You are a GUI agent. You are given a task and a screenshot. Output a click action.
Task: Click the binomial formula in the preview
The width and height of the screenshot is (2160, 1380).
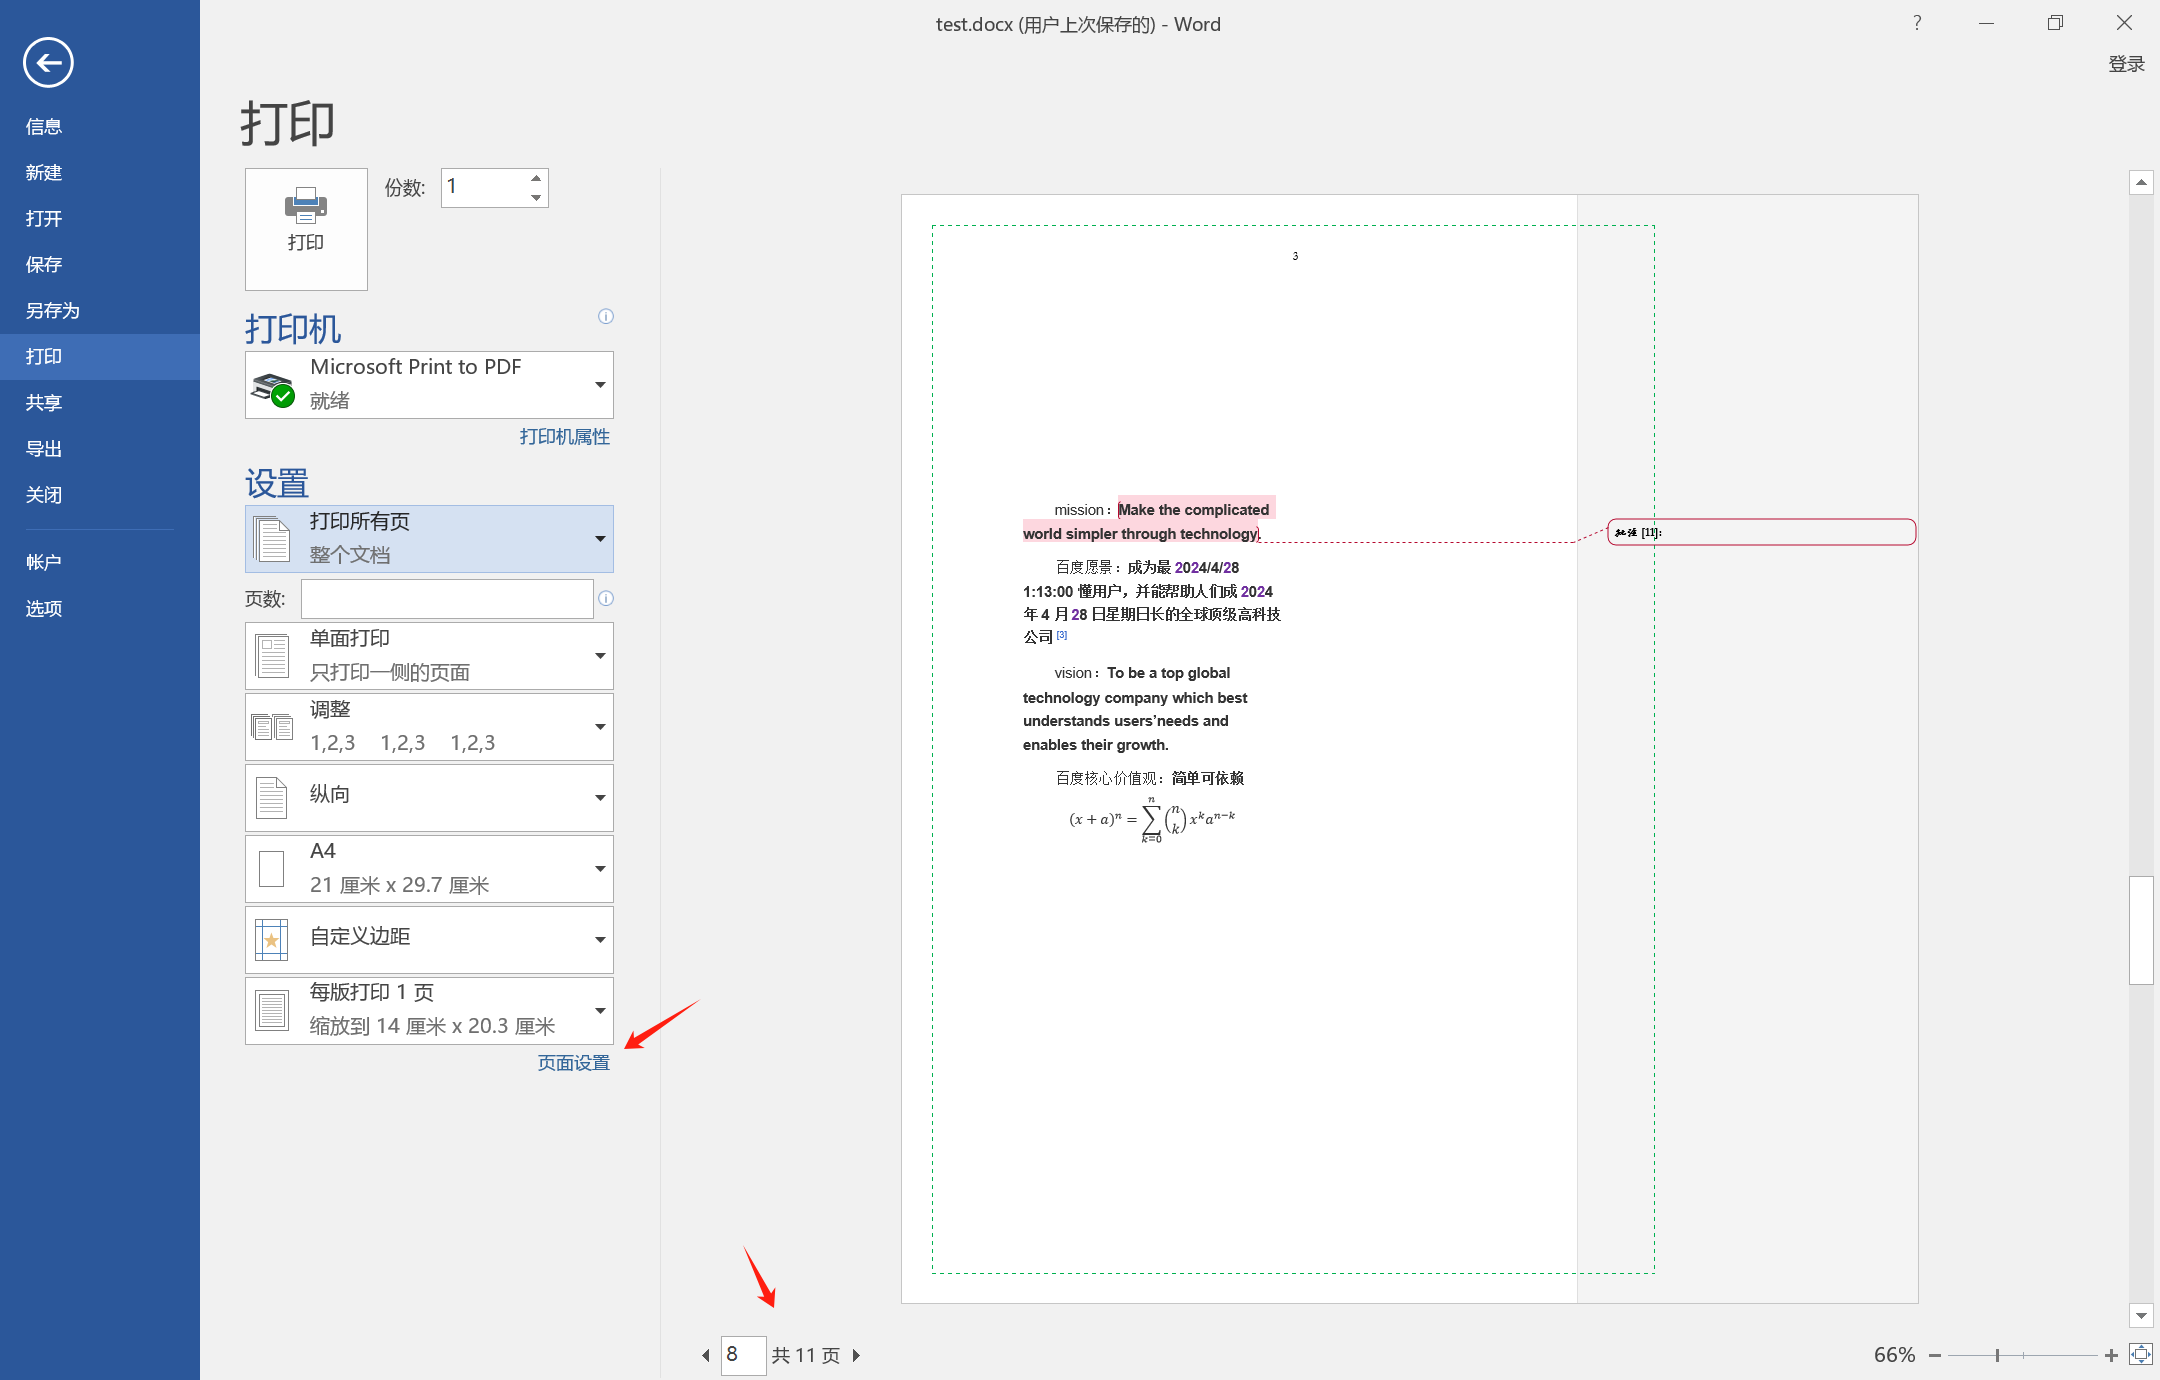coord(1152,820)
